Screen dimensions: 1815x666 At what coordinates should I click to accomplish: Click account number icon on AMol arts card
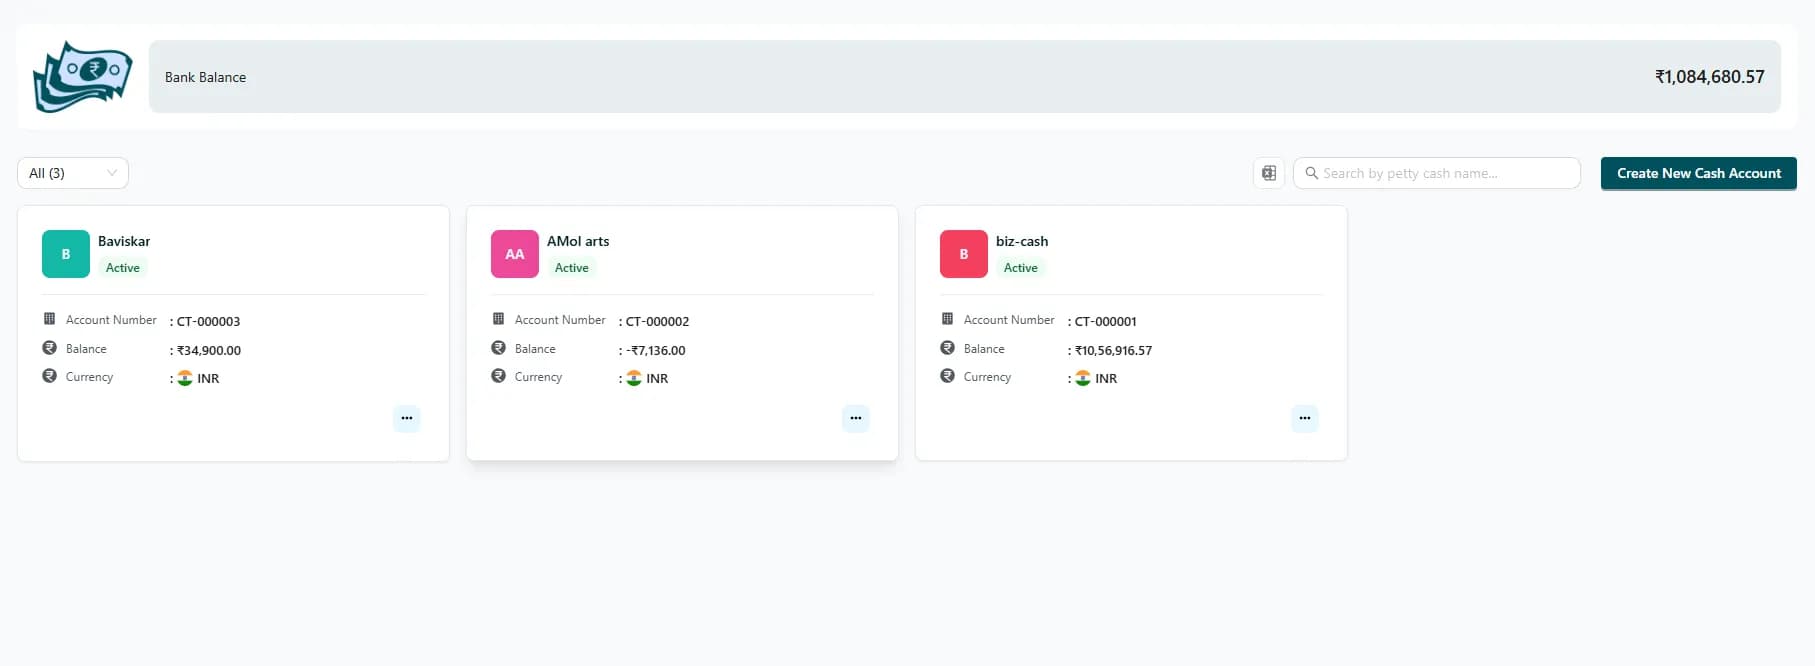click(x=498, y=319)
